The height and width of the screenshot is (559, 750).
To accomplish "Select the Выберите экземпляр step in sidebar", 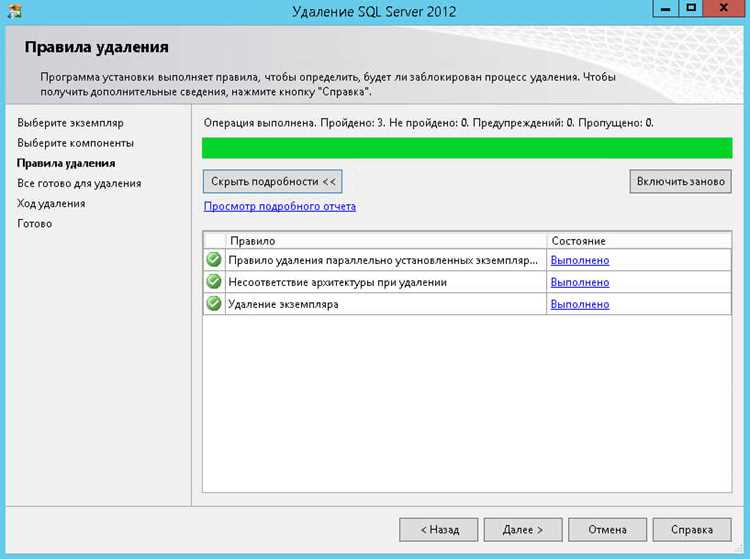I will [70, 123].
